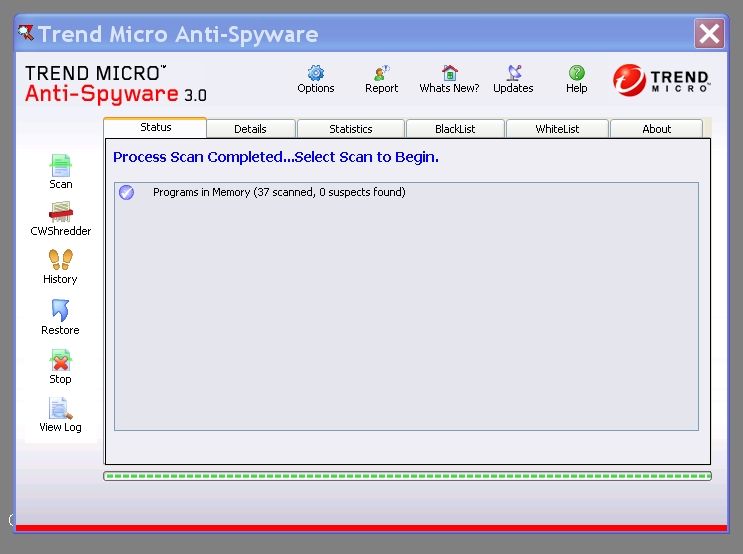The image size is (743, 554).
Task: Click the green scan progress bar
Action: coord(408,476)
